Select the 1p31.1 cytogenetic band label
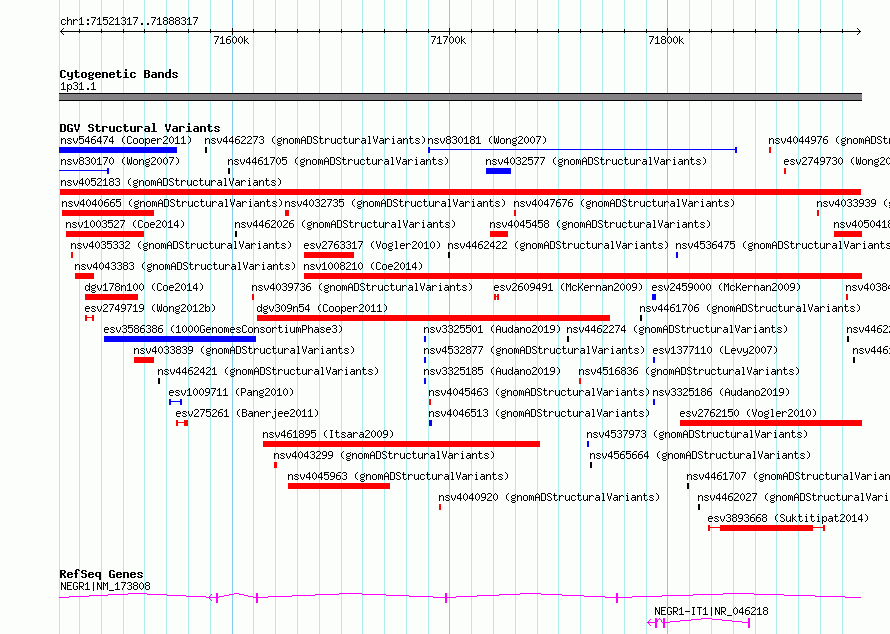Screen dimensions: 890x634 click(x=78, y=87)
